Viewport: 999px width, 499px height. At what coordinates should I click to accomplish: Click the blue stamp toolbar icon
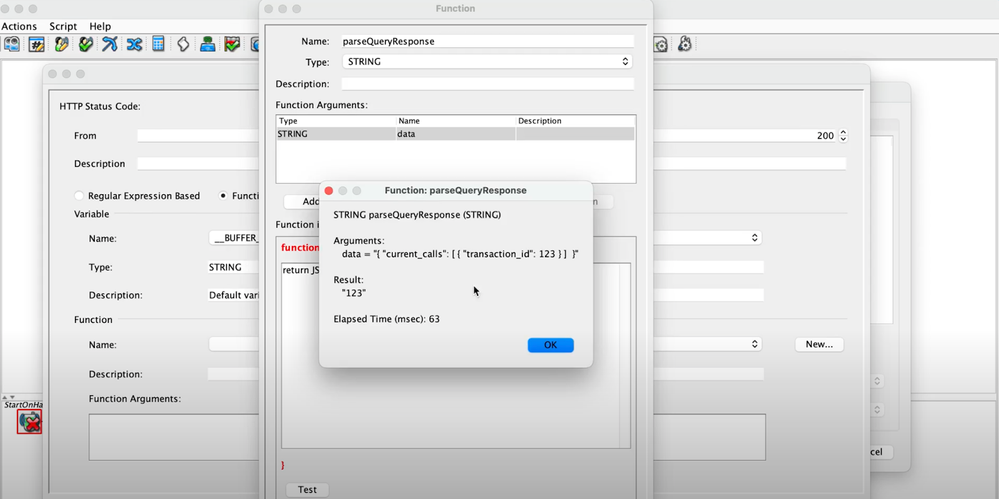pyautogui.click(x=207, y=44)
